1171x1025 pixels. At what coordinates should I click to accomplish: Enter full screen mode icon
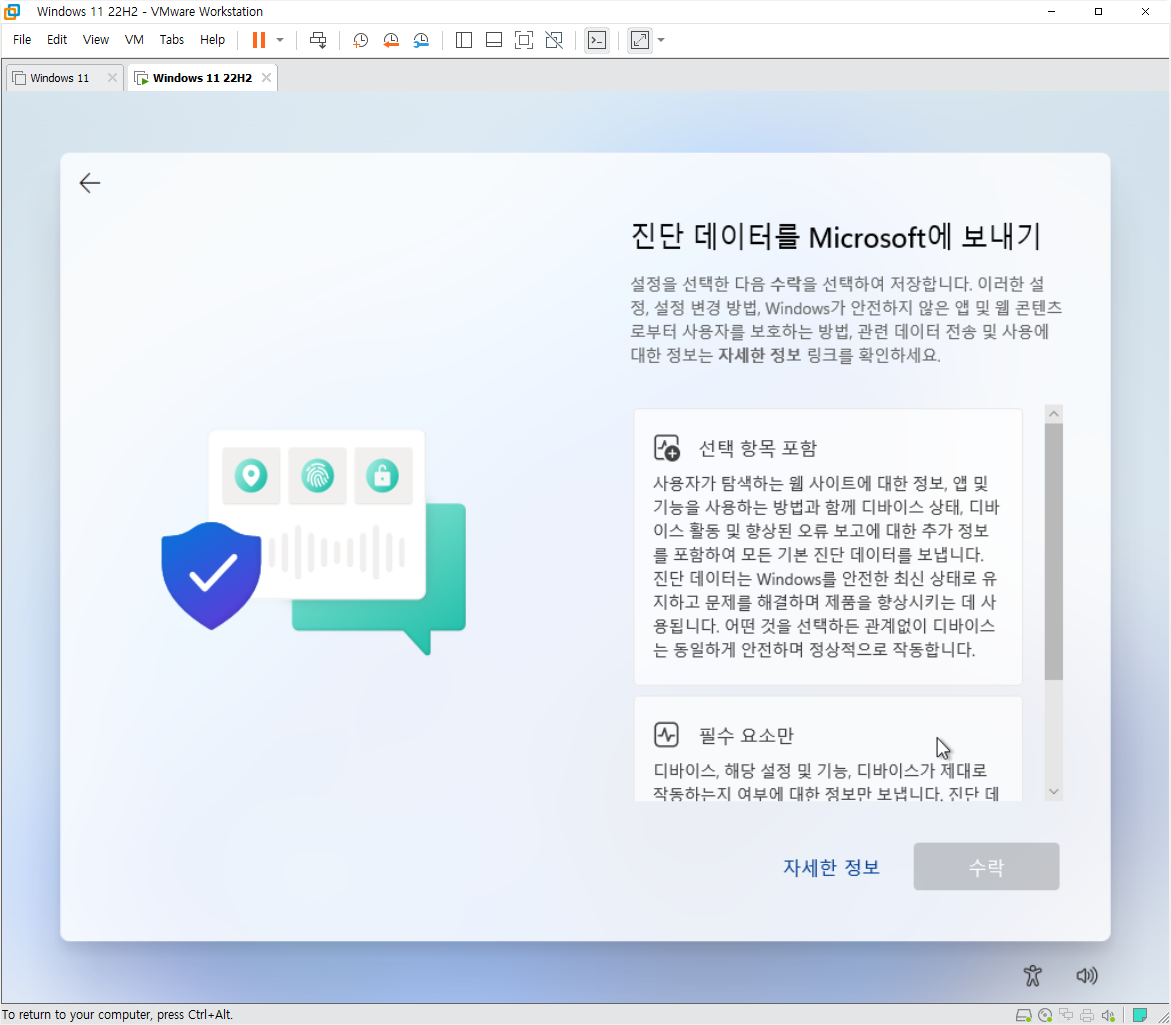524,40
